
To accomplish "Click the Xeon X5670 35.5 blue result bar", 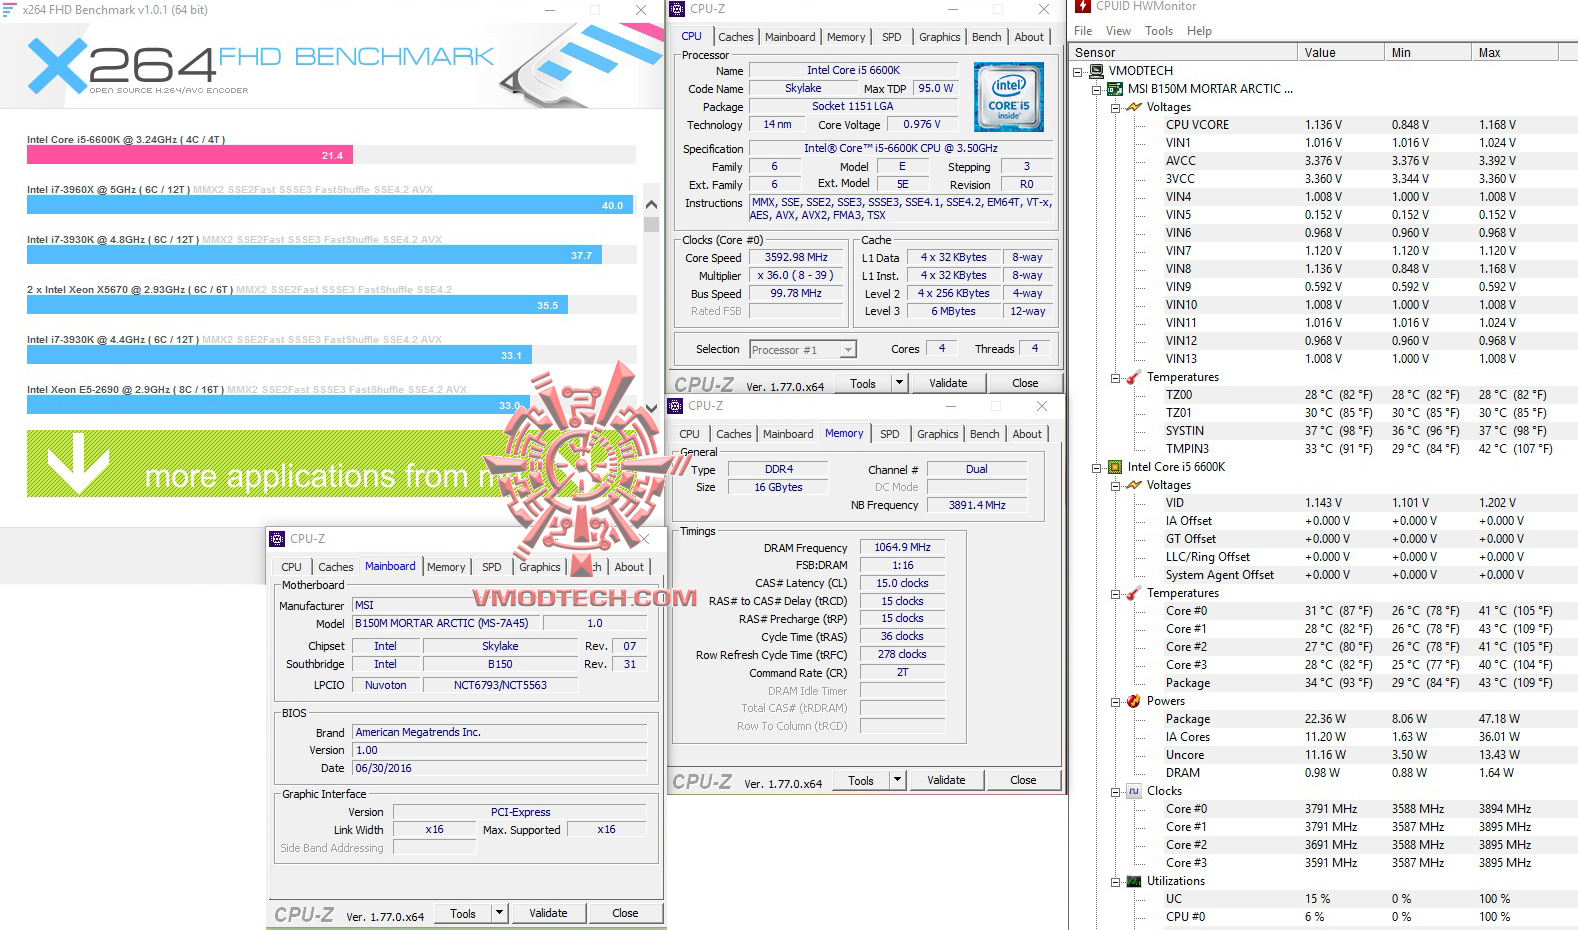I will click(x=297, y=305).
